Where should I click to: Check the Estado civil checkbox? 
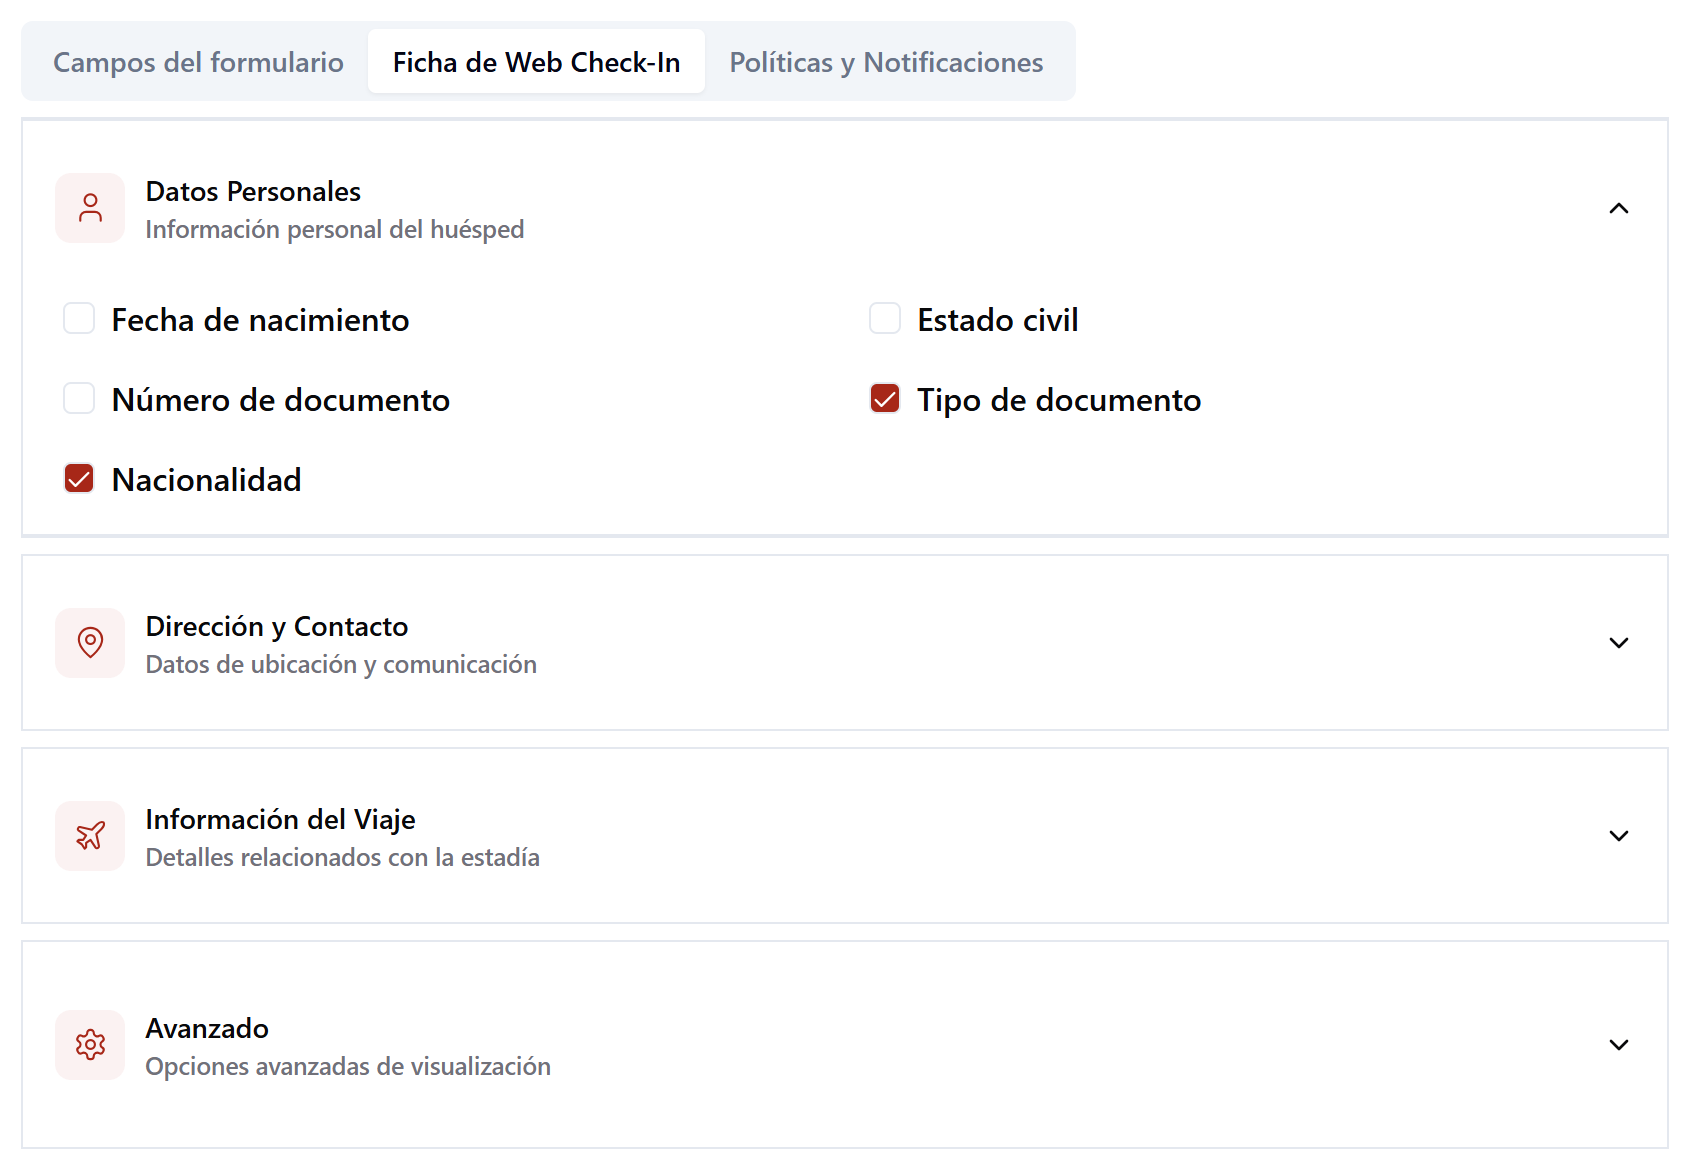point(885,319)
